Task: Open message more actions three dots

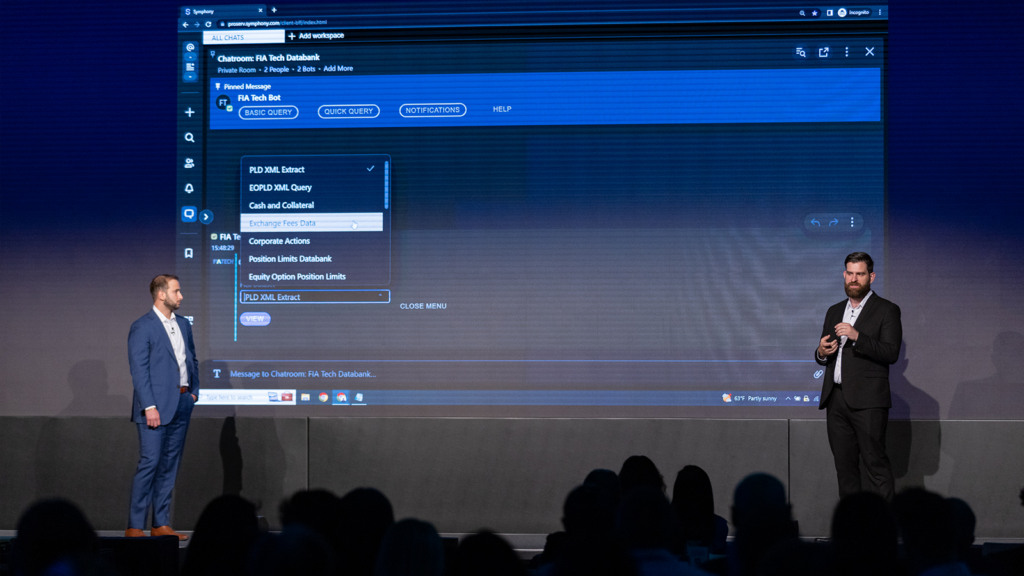Action: click(x=852, y=223)
